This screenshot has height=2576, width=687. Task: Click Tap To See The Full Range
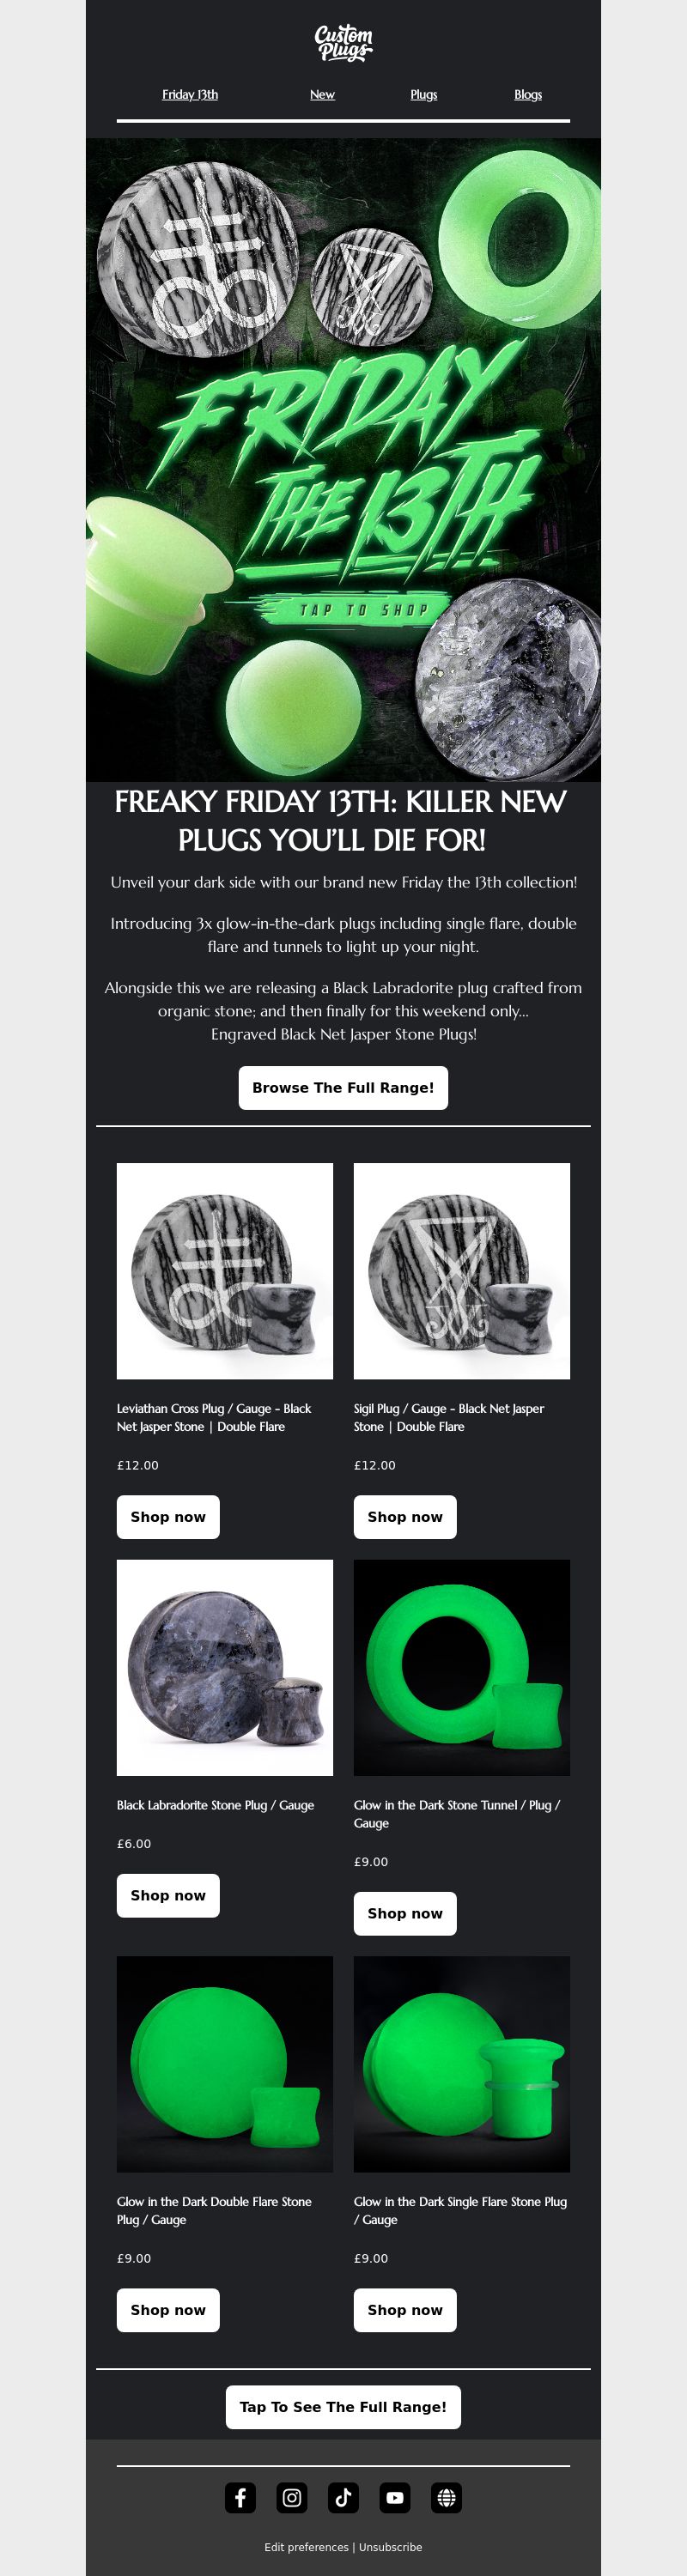[343, 2406]
